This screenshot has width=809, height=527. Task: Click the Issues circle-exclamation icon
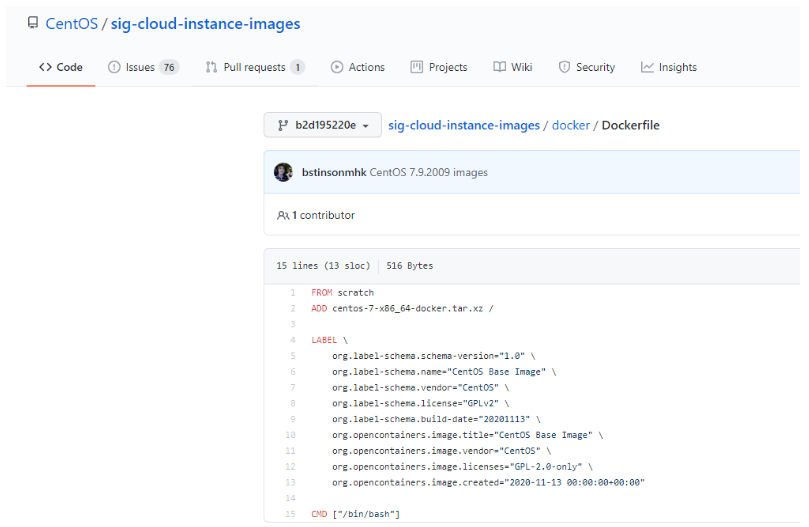[x=114, y=67]
